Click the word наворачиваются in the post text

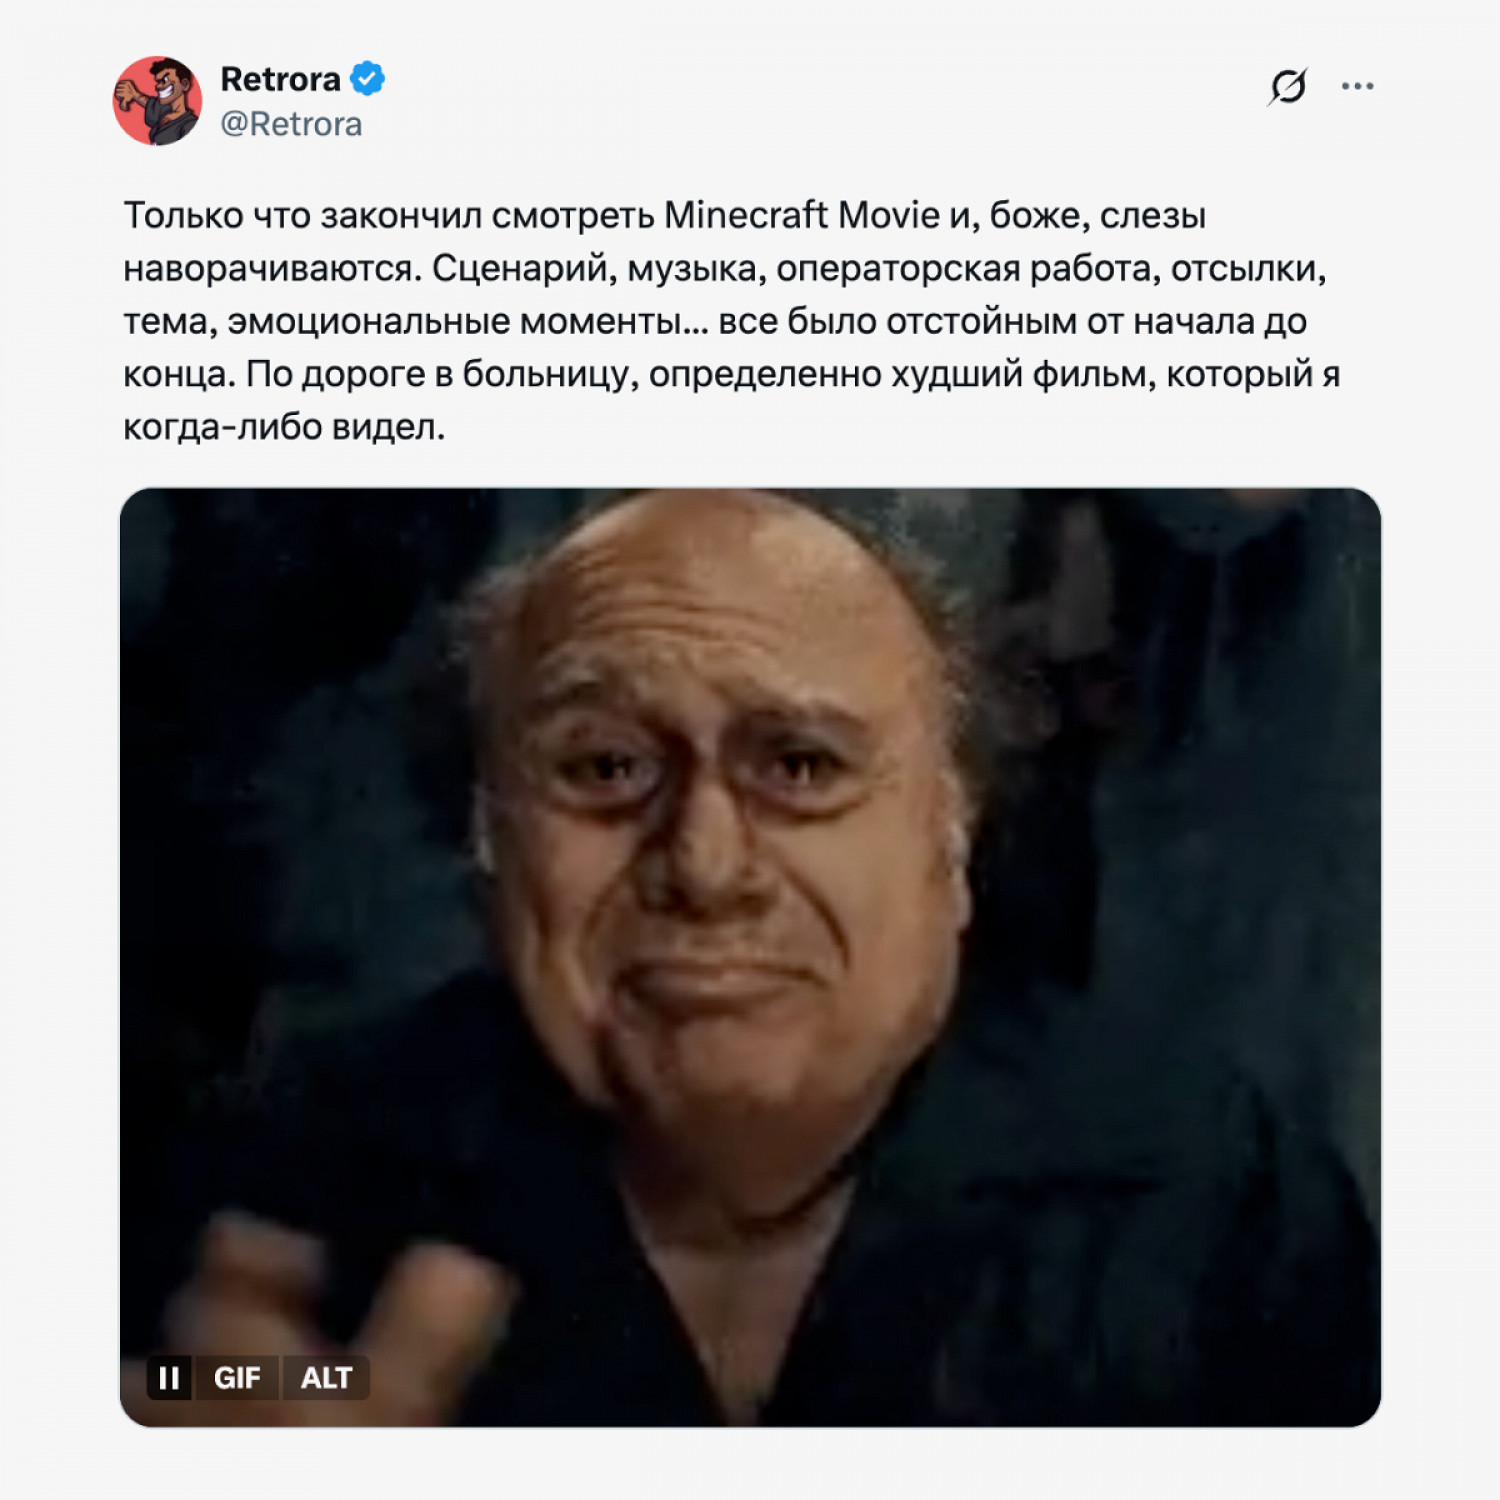[273, 269]
